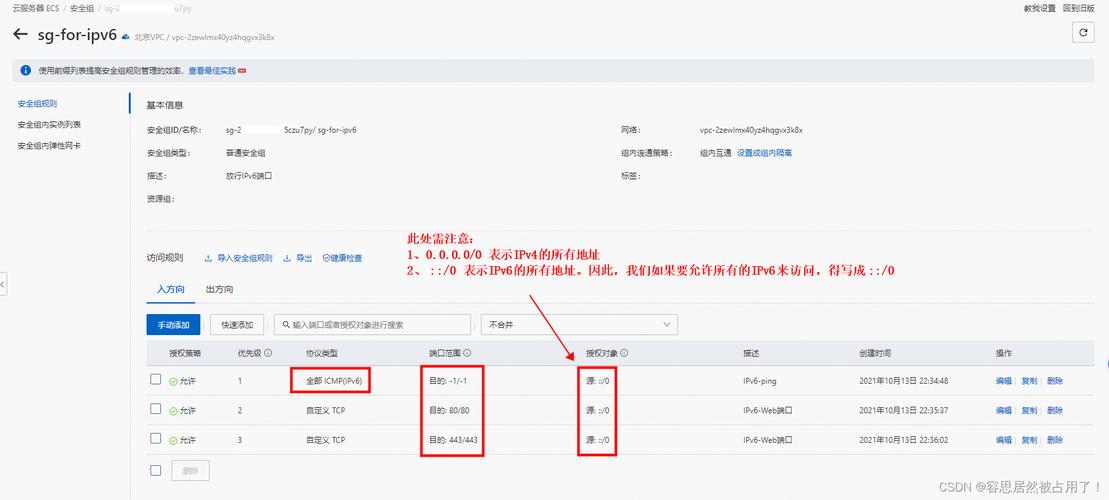Click the 导出 link

point(304,259)
